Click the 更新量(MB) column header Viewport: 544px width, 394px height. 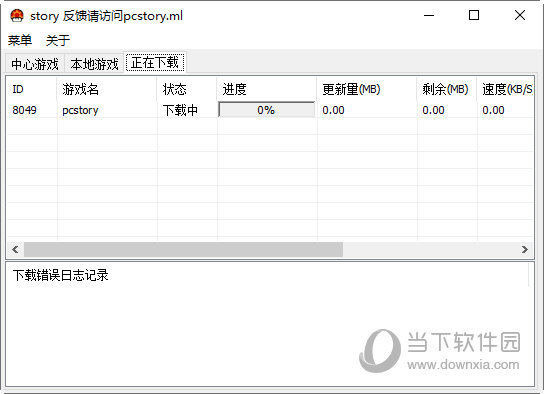[x=367, y=89]
